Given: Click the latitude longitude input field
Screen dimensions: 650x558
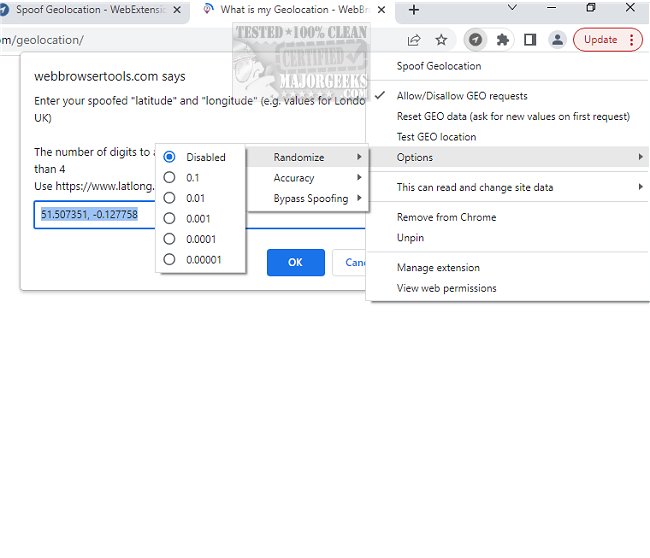Looking at the screenshot, I should (x=95, y=214).
